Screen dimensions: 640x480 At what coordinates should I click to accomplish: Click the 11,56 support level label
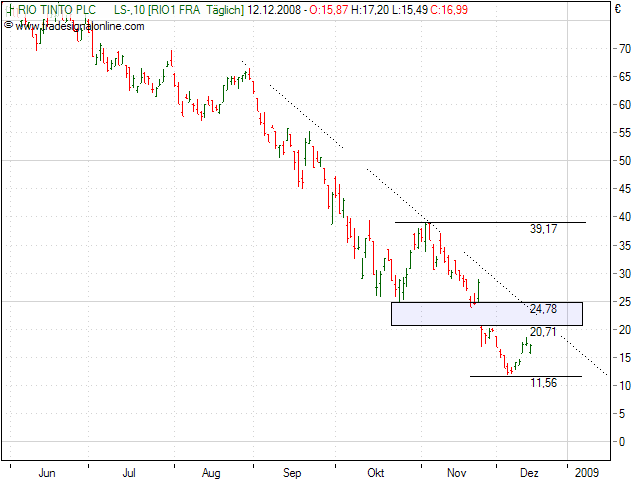tap(543, 383)
